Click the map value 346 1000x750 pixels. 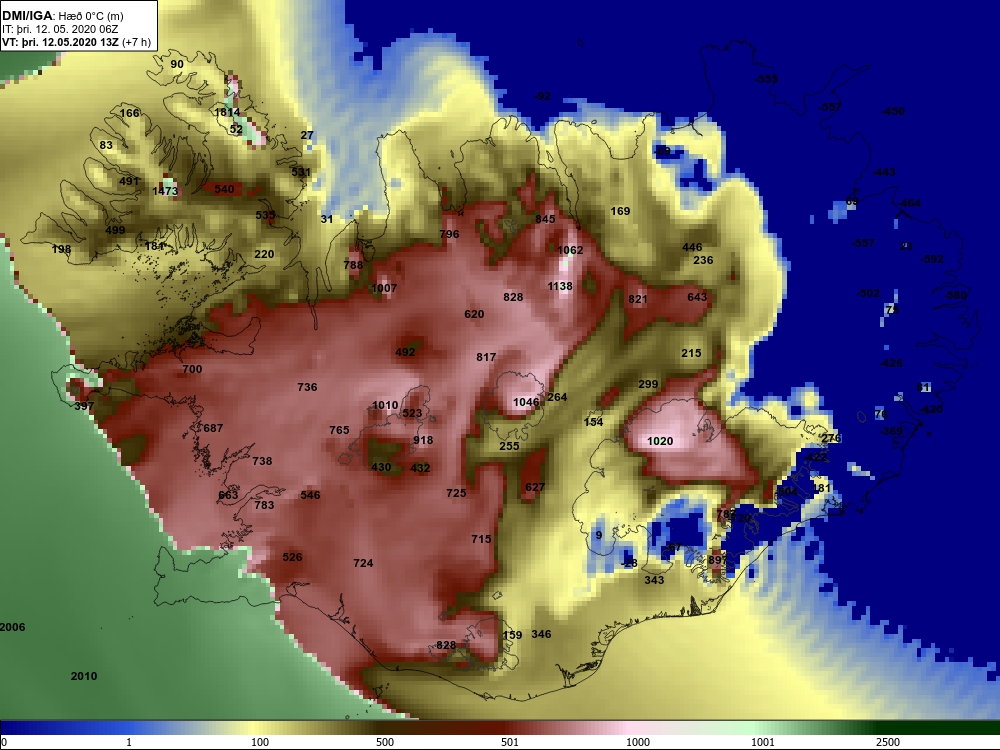[541, 634]
